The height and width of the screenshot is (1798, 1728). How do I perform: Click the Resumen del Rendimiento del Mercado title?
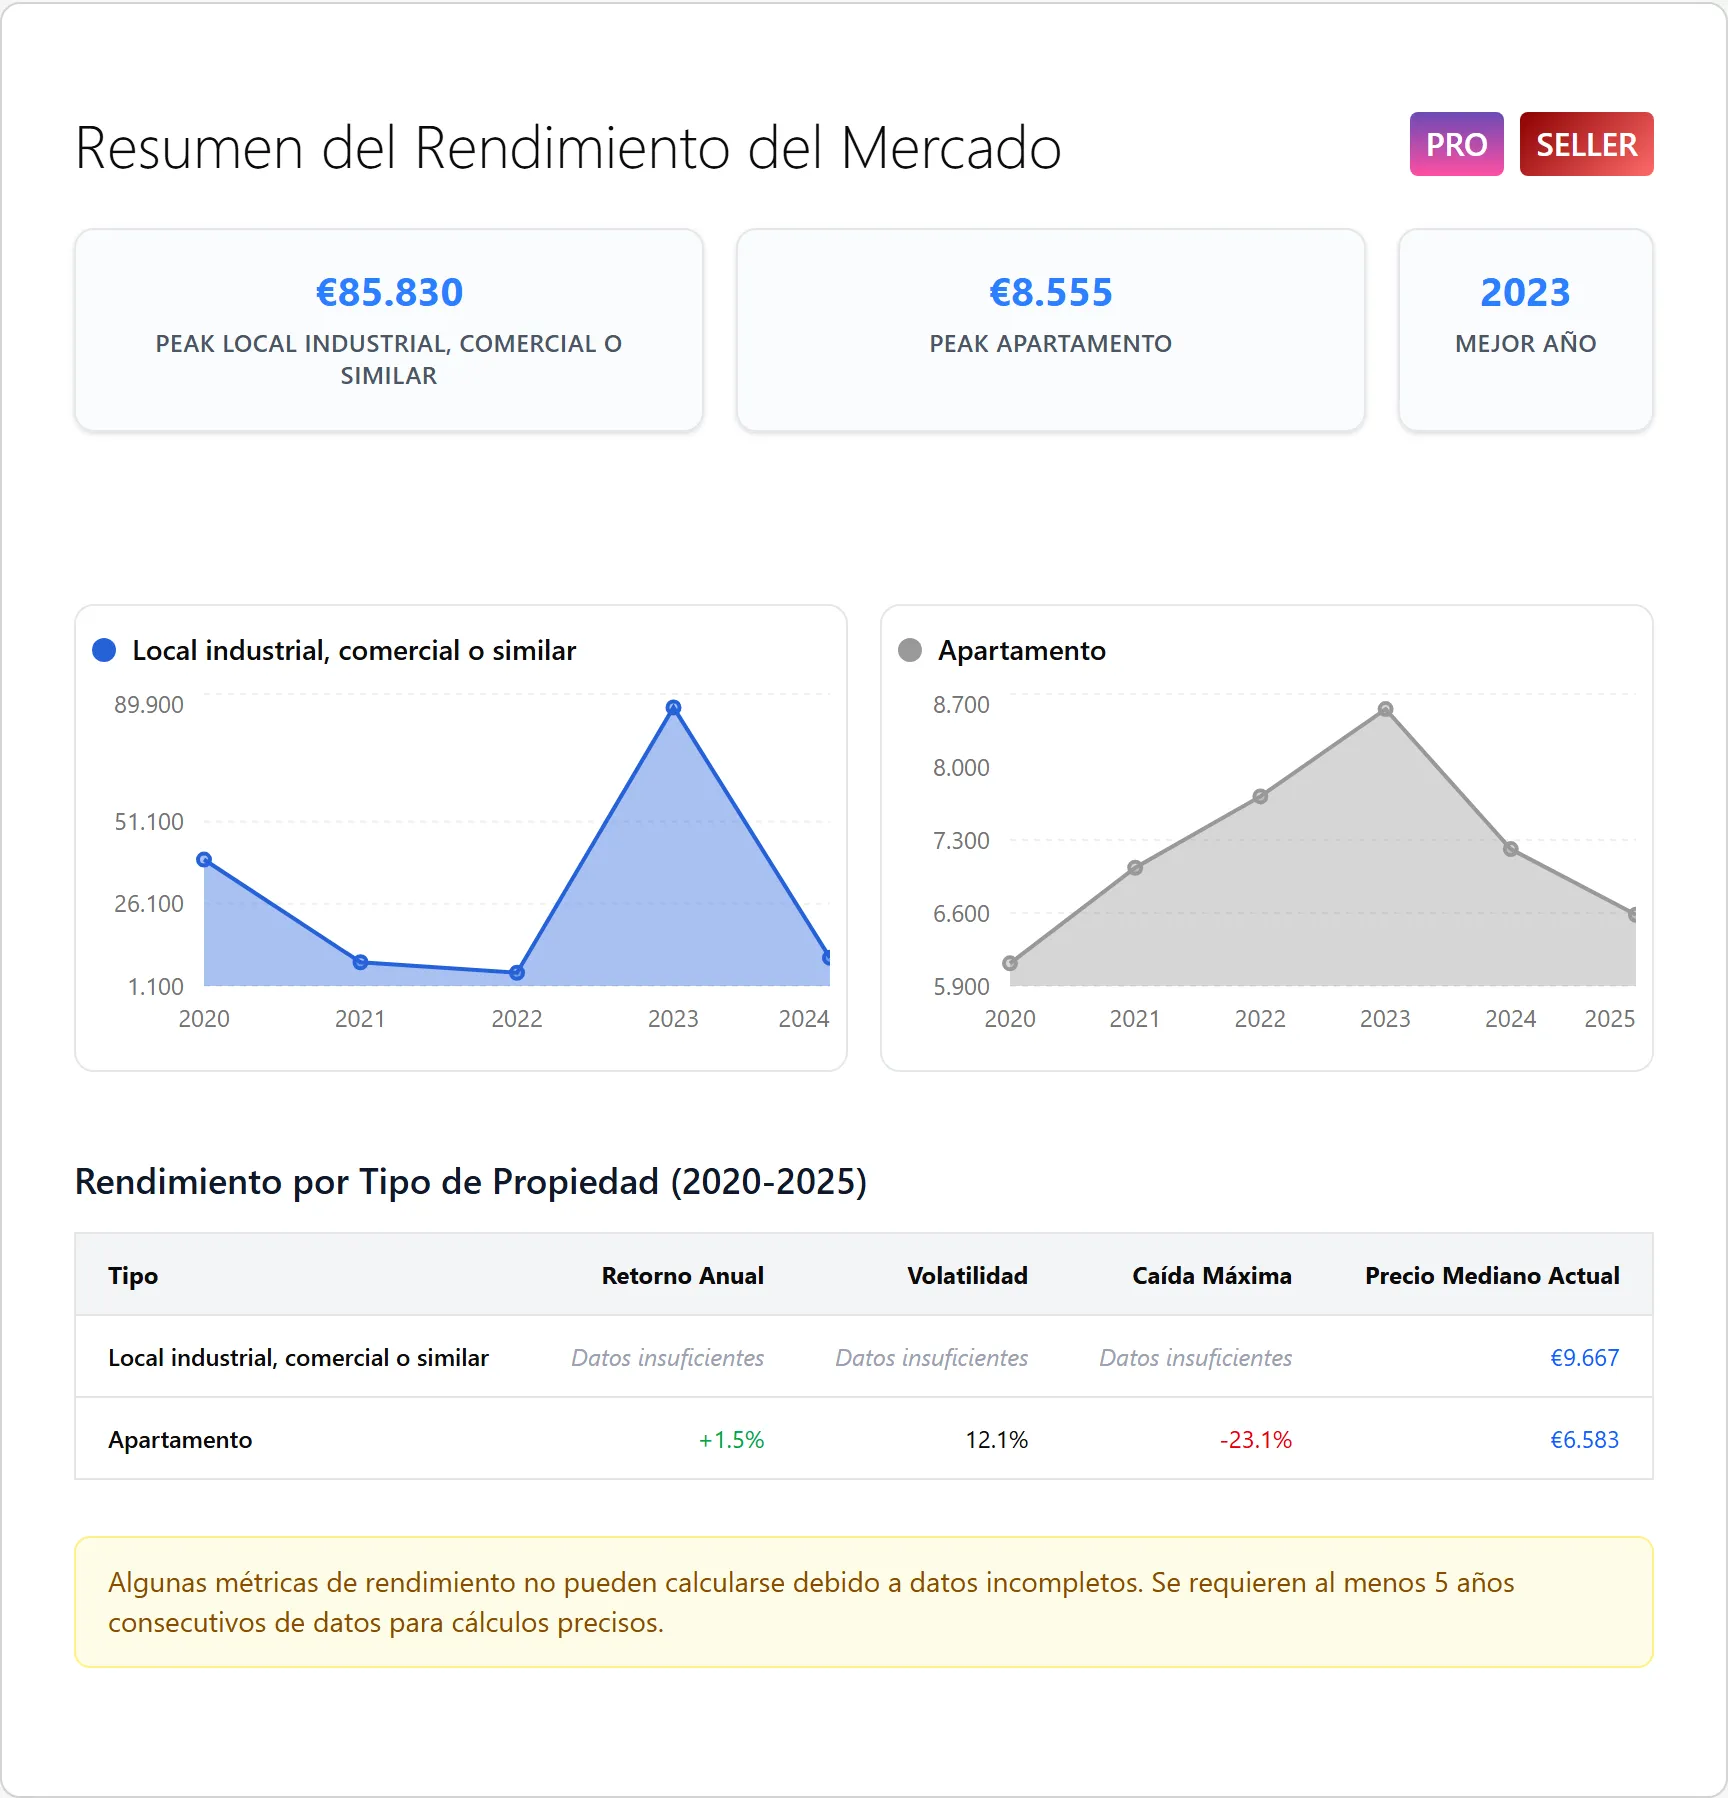(568, 148)
